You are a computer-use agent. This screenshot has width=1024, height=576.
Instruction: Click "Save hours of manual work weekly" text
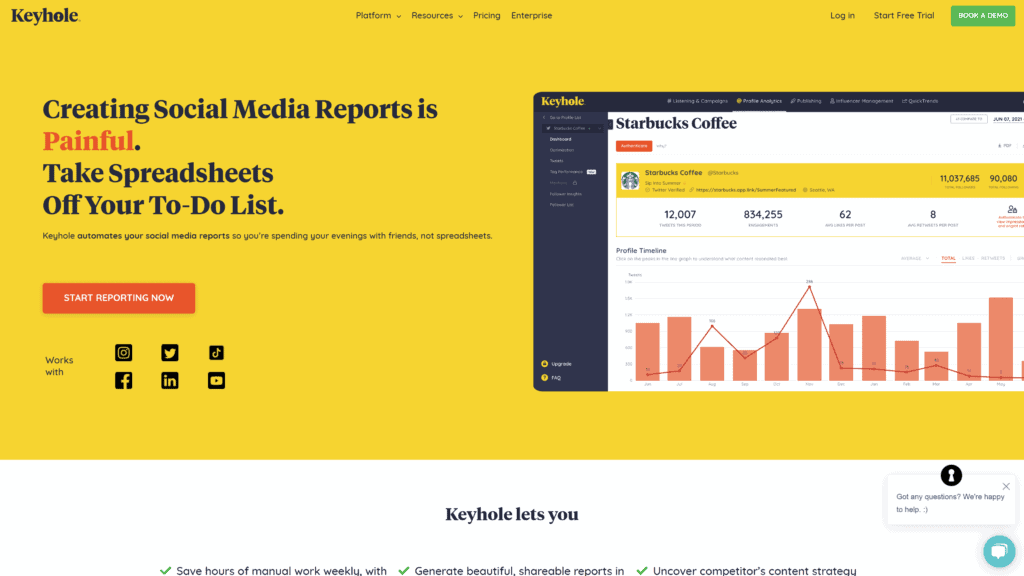(272, 570)
